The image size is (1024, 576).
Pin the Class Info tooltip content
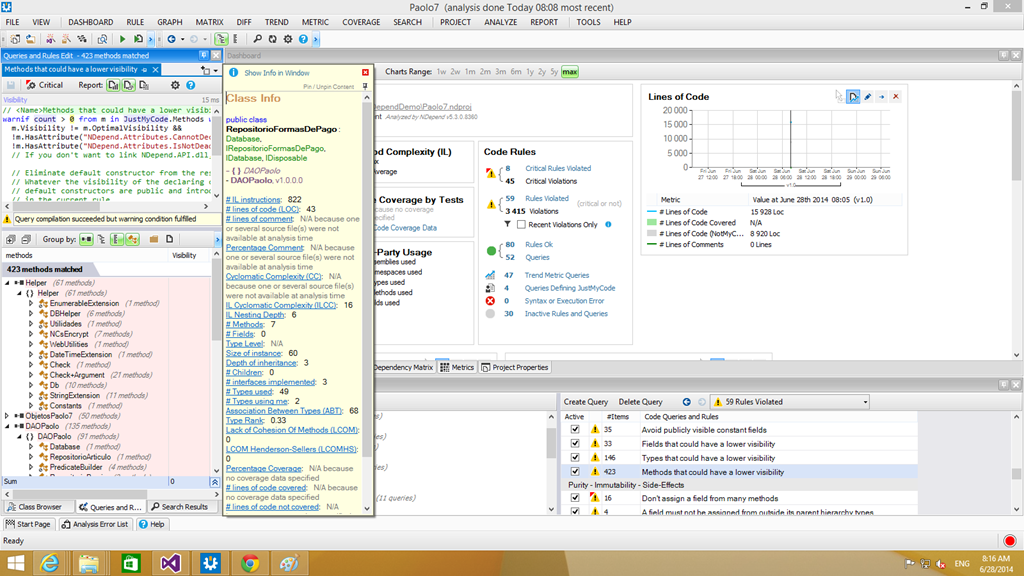[x=365, y=87]
